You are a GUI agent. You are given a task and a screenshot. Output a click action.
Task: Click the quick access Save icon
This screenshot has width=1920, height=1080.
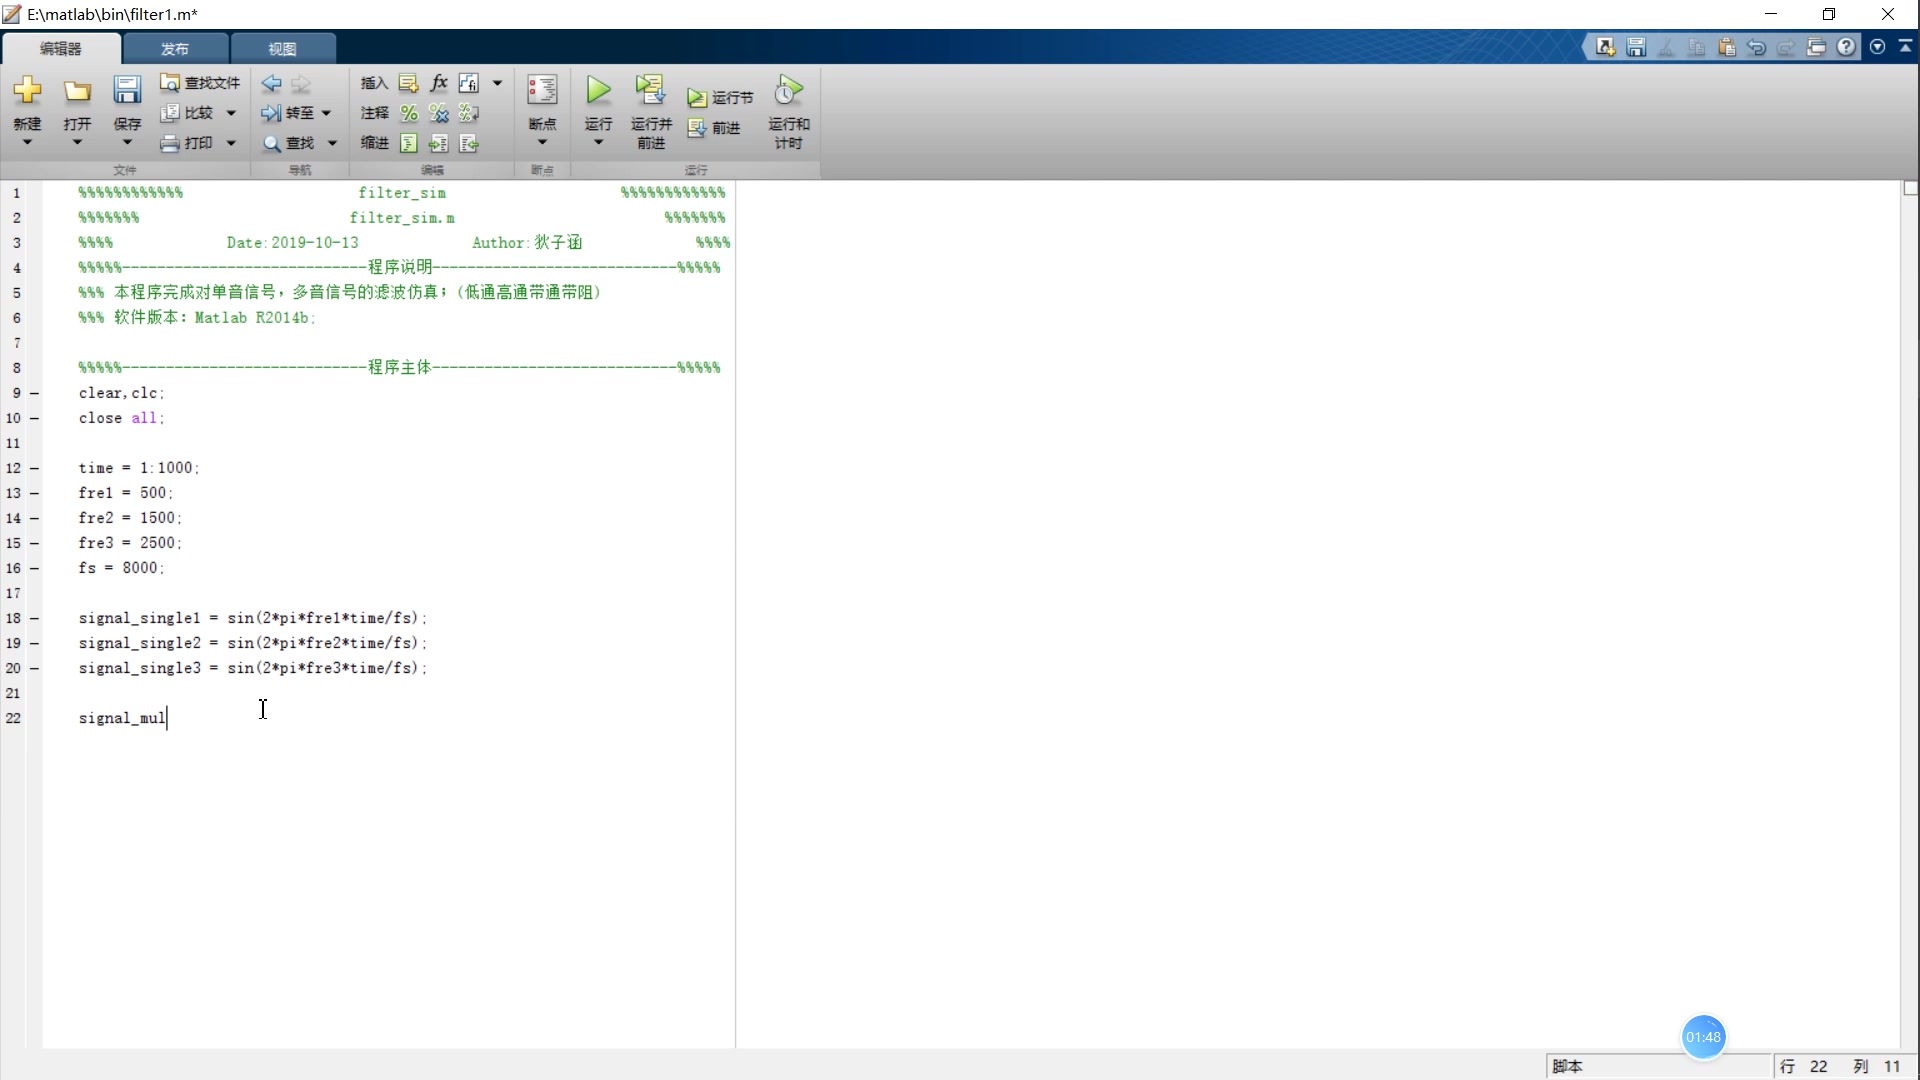point(1636,47)
